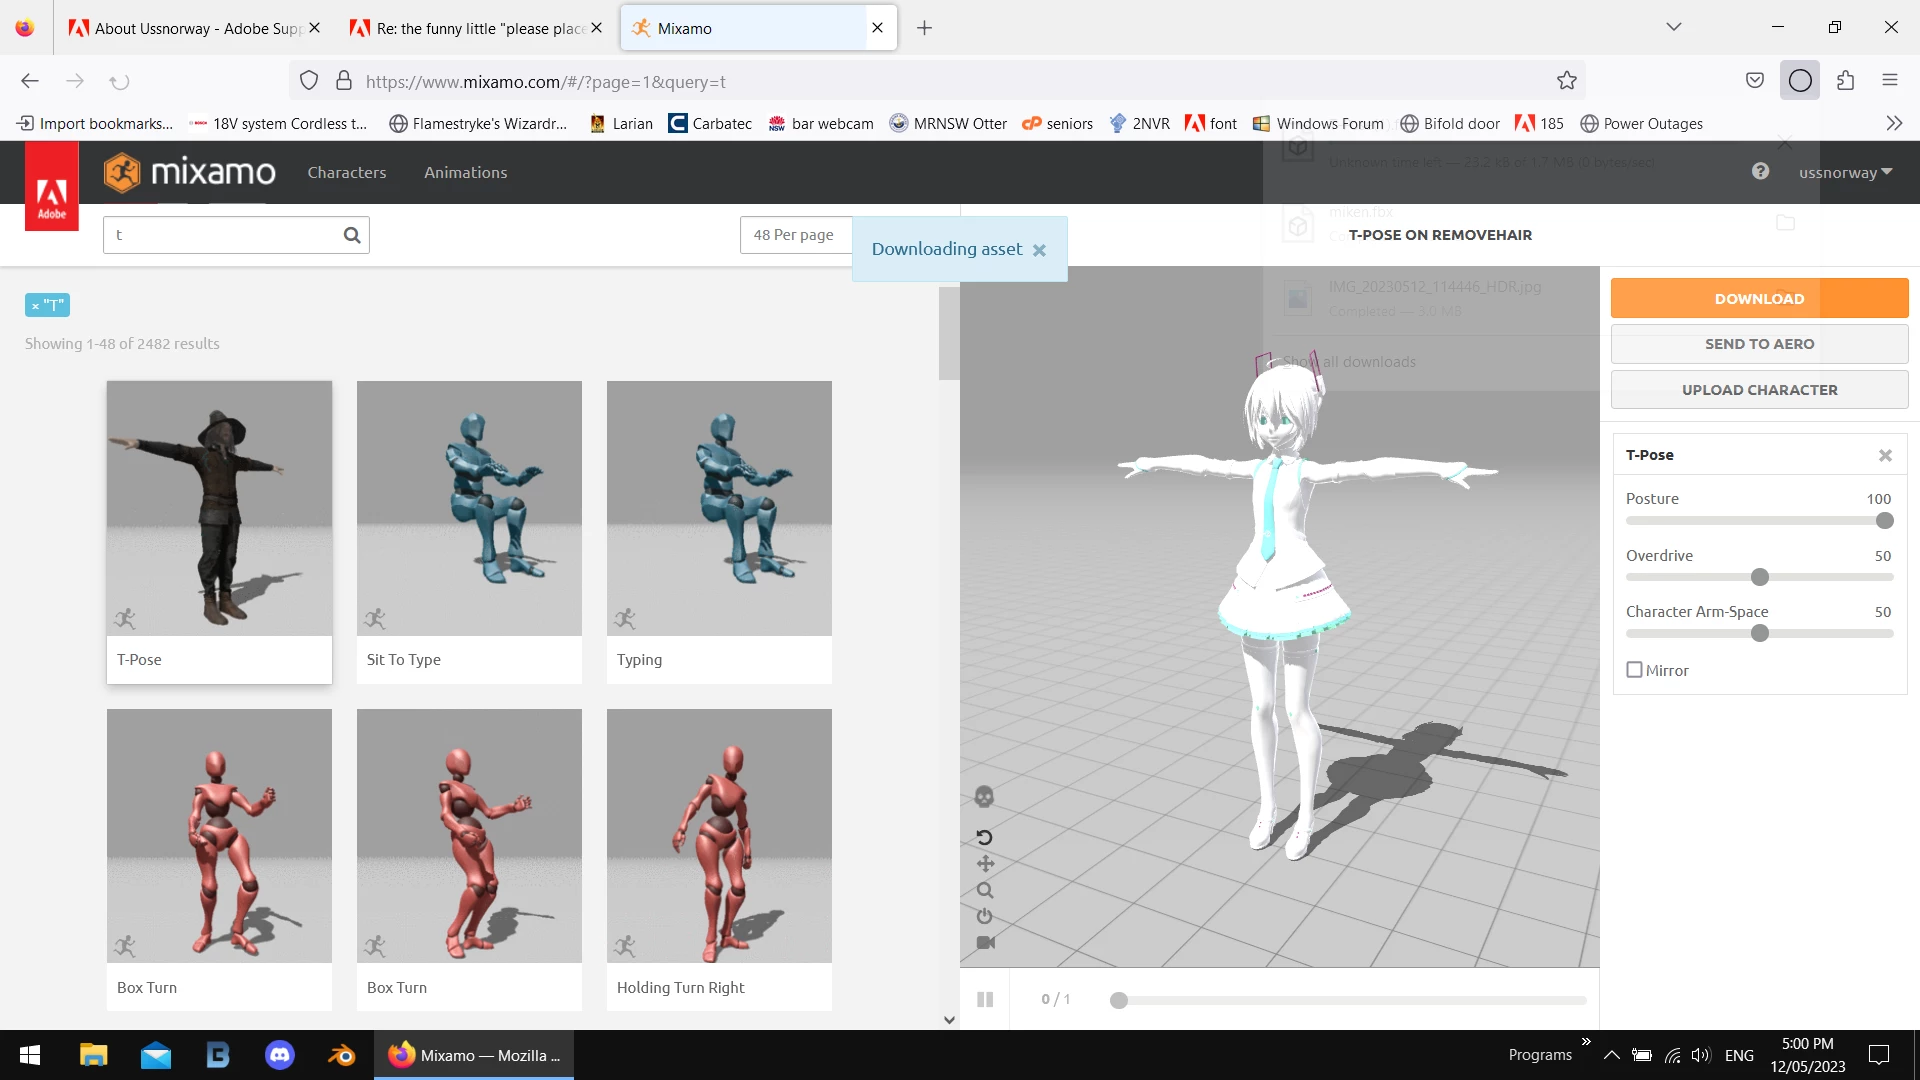Remove the "T" search filter tag
Viewport: 1920px width, 1080px height.
click(x=35, y=306)
